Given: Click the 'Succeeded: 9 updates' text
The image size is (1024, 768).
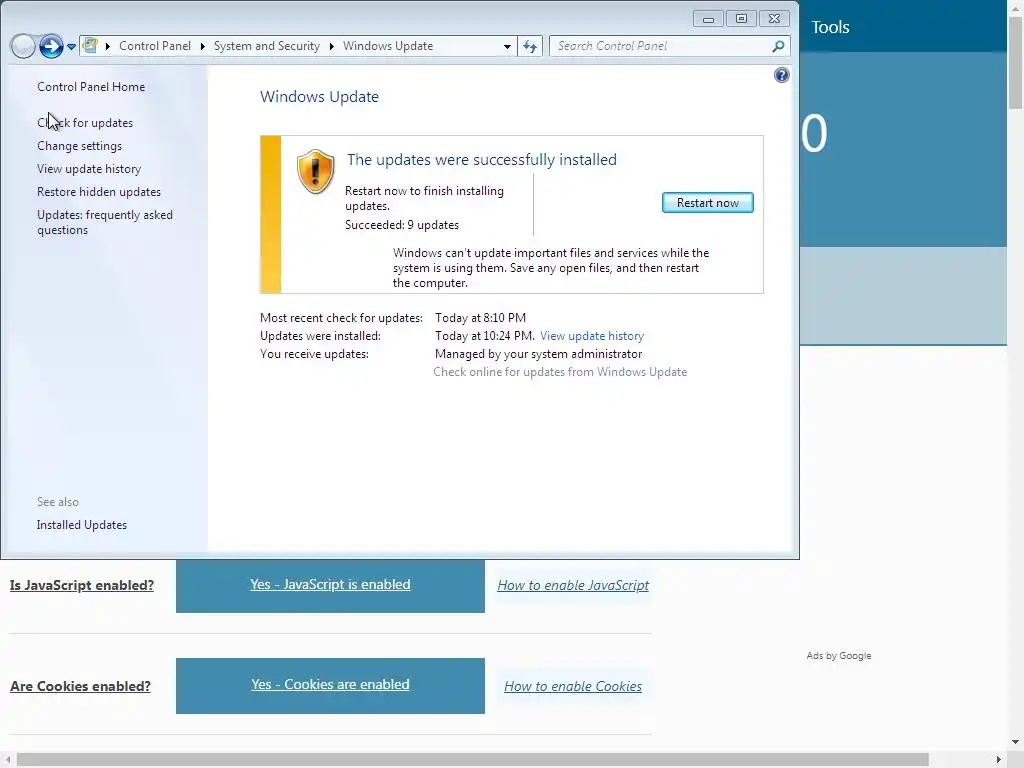Looking at the screenshot, I should [402, 225].
